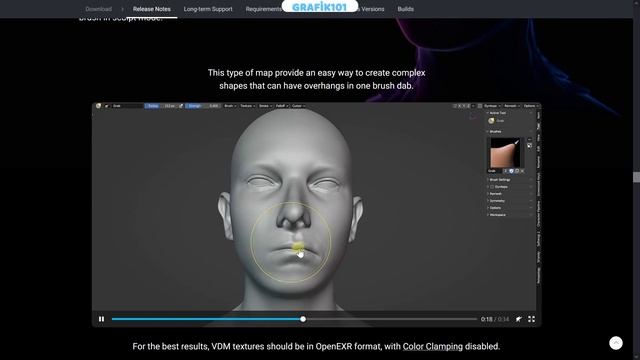Click the brush name field in header

point(127,106)
